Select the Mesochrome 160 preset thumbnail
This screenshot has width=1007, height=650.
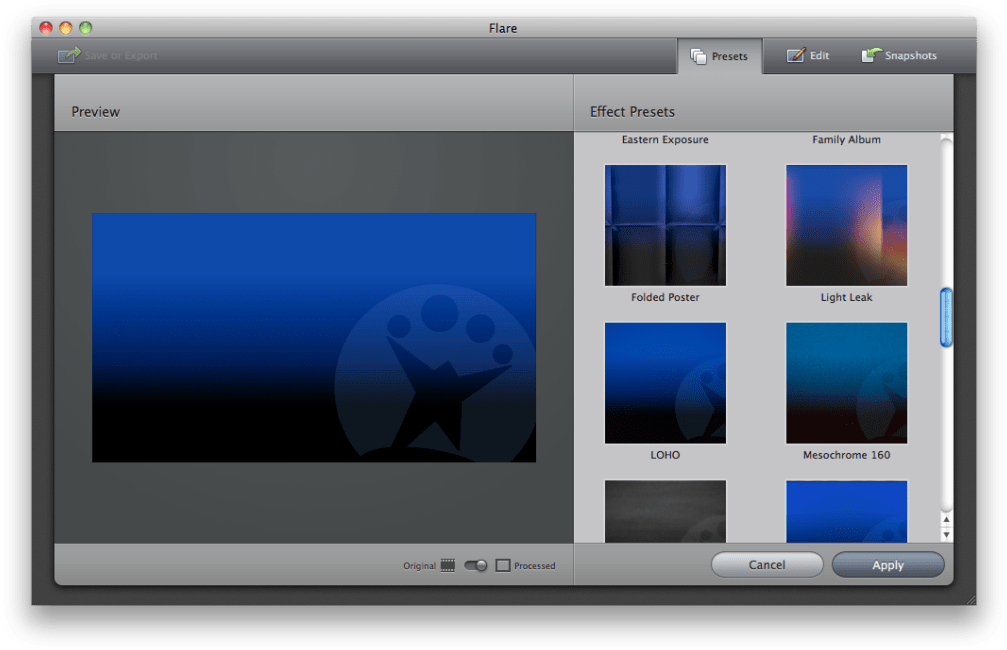pos(846,382)
